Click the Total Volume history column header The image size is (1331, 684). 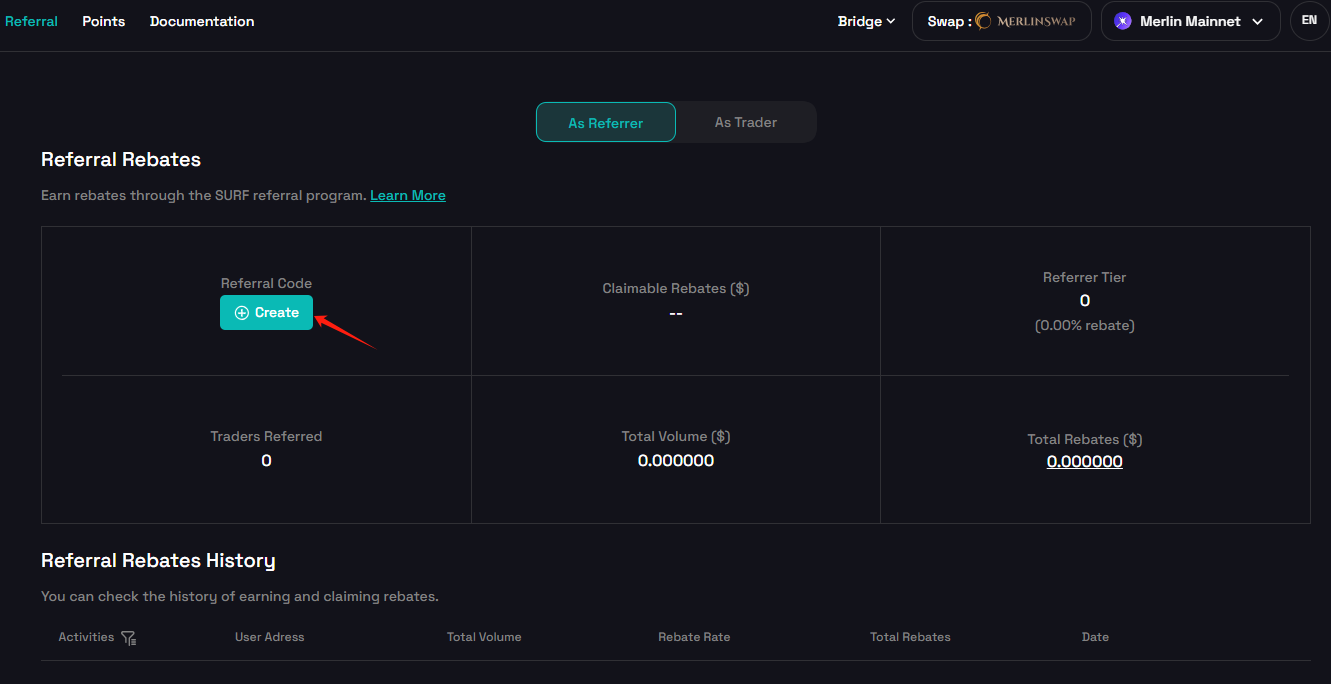484,637
